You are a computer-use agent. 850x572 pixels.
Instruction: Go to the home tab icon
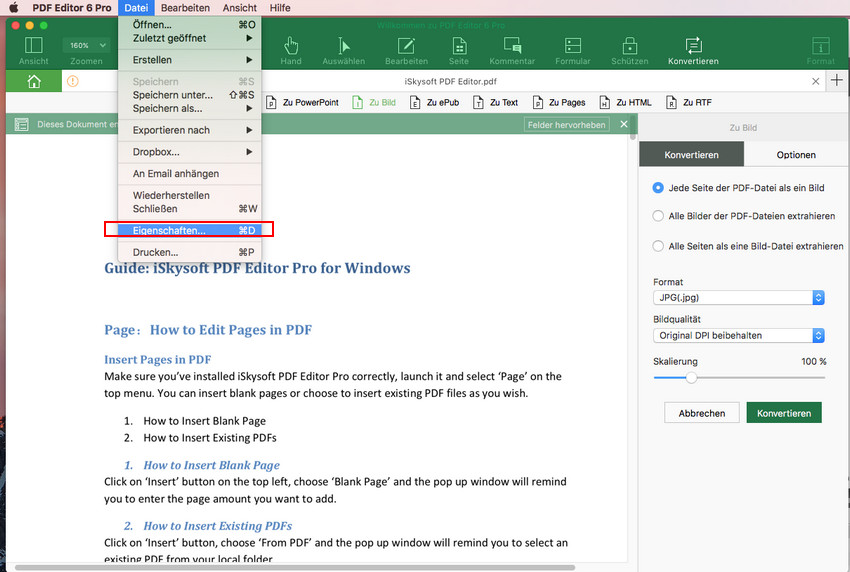34,81
